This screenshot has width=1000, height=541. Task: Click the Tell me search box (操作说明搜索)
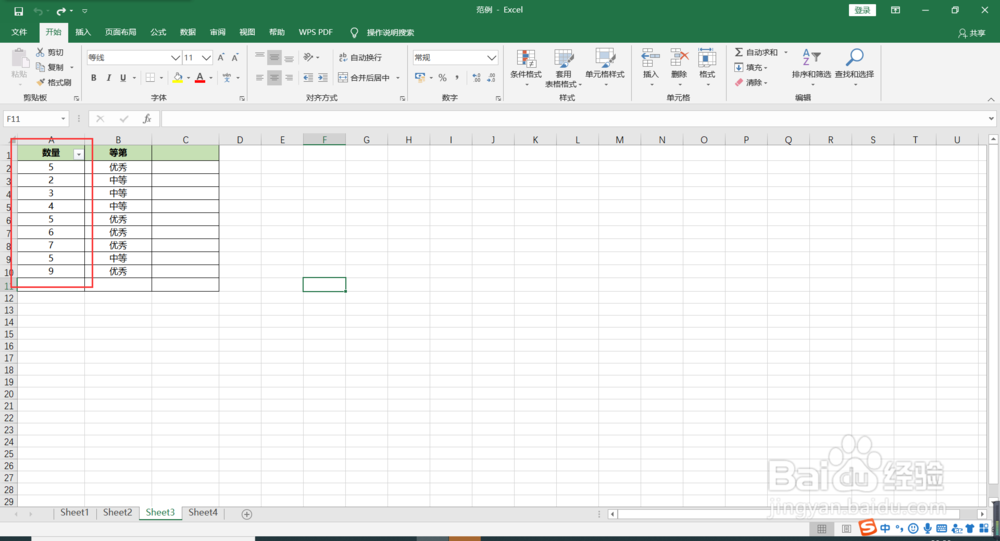[390, 33]
